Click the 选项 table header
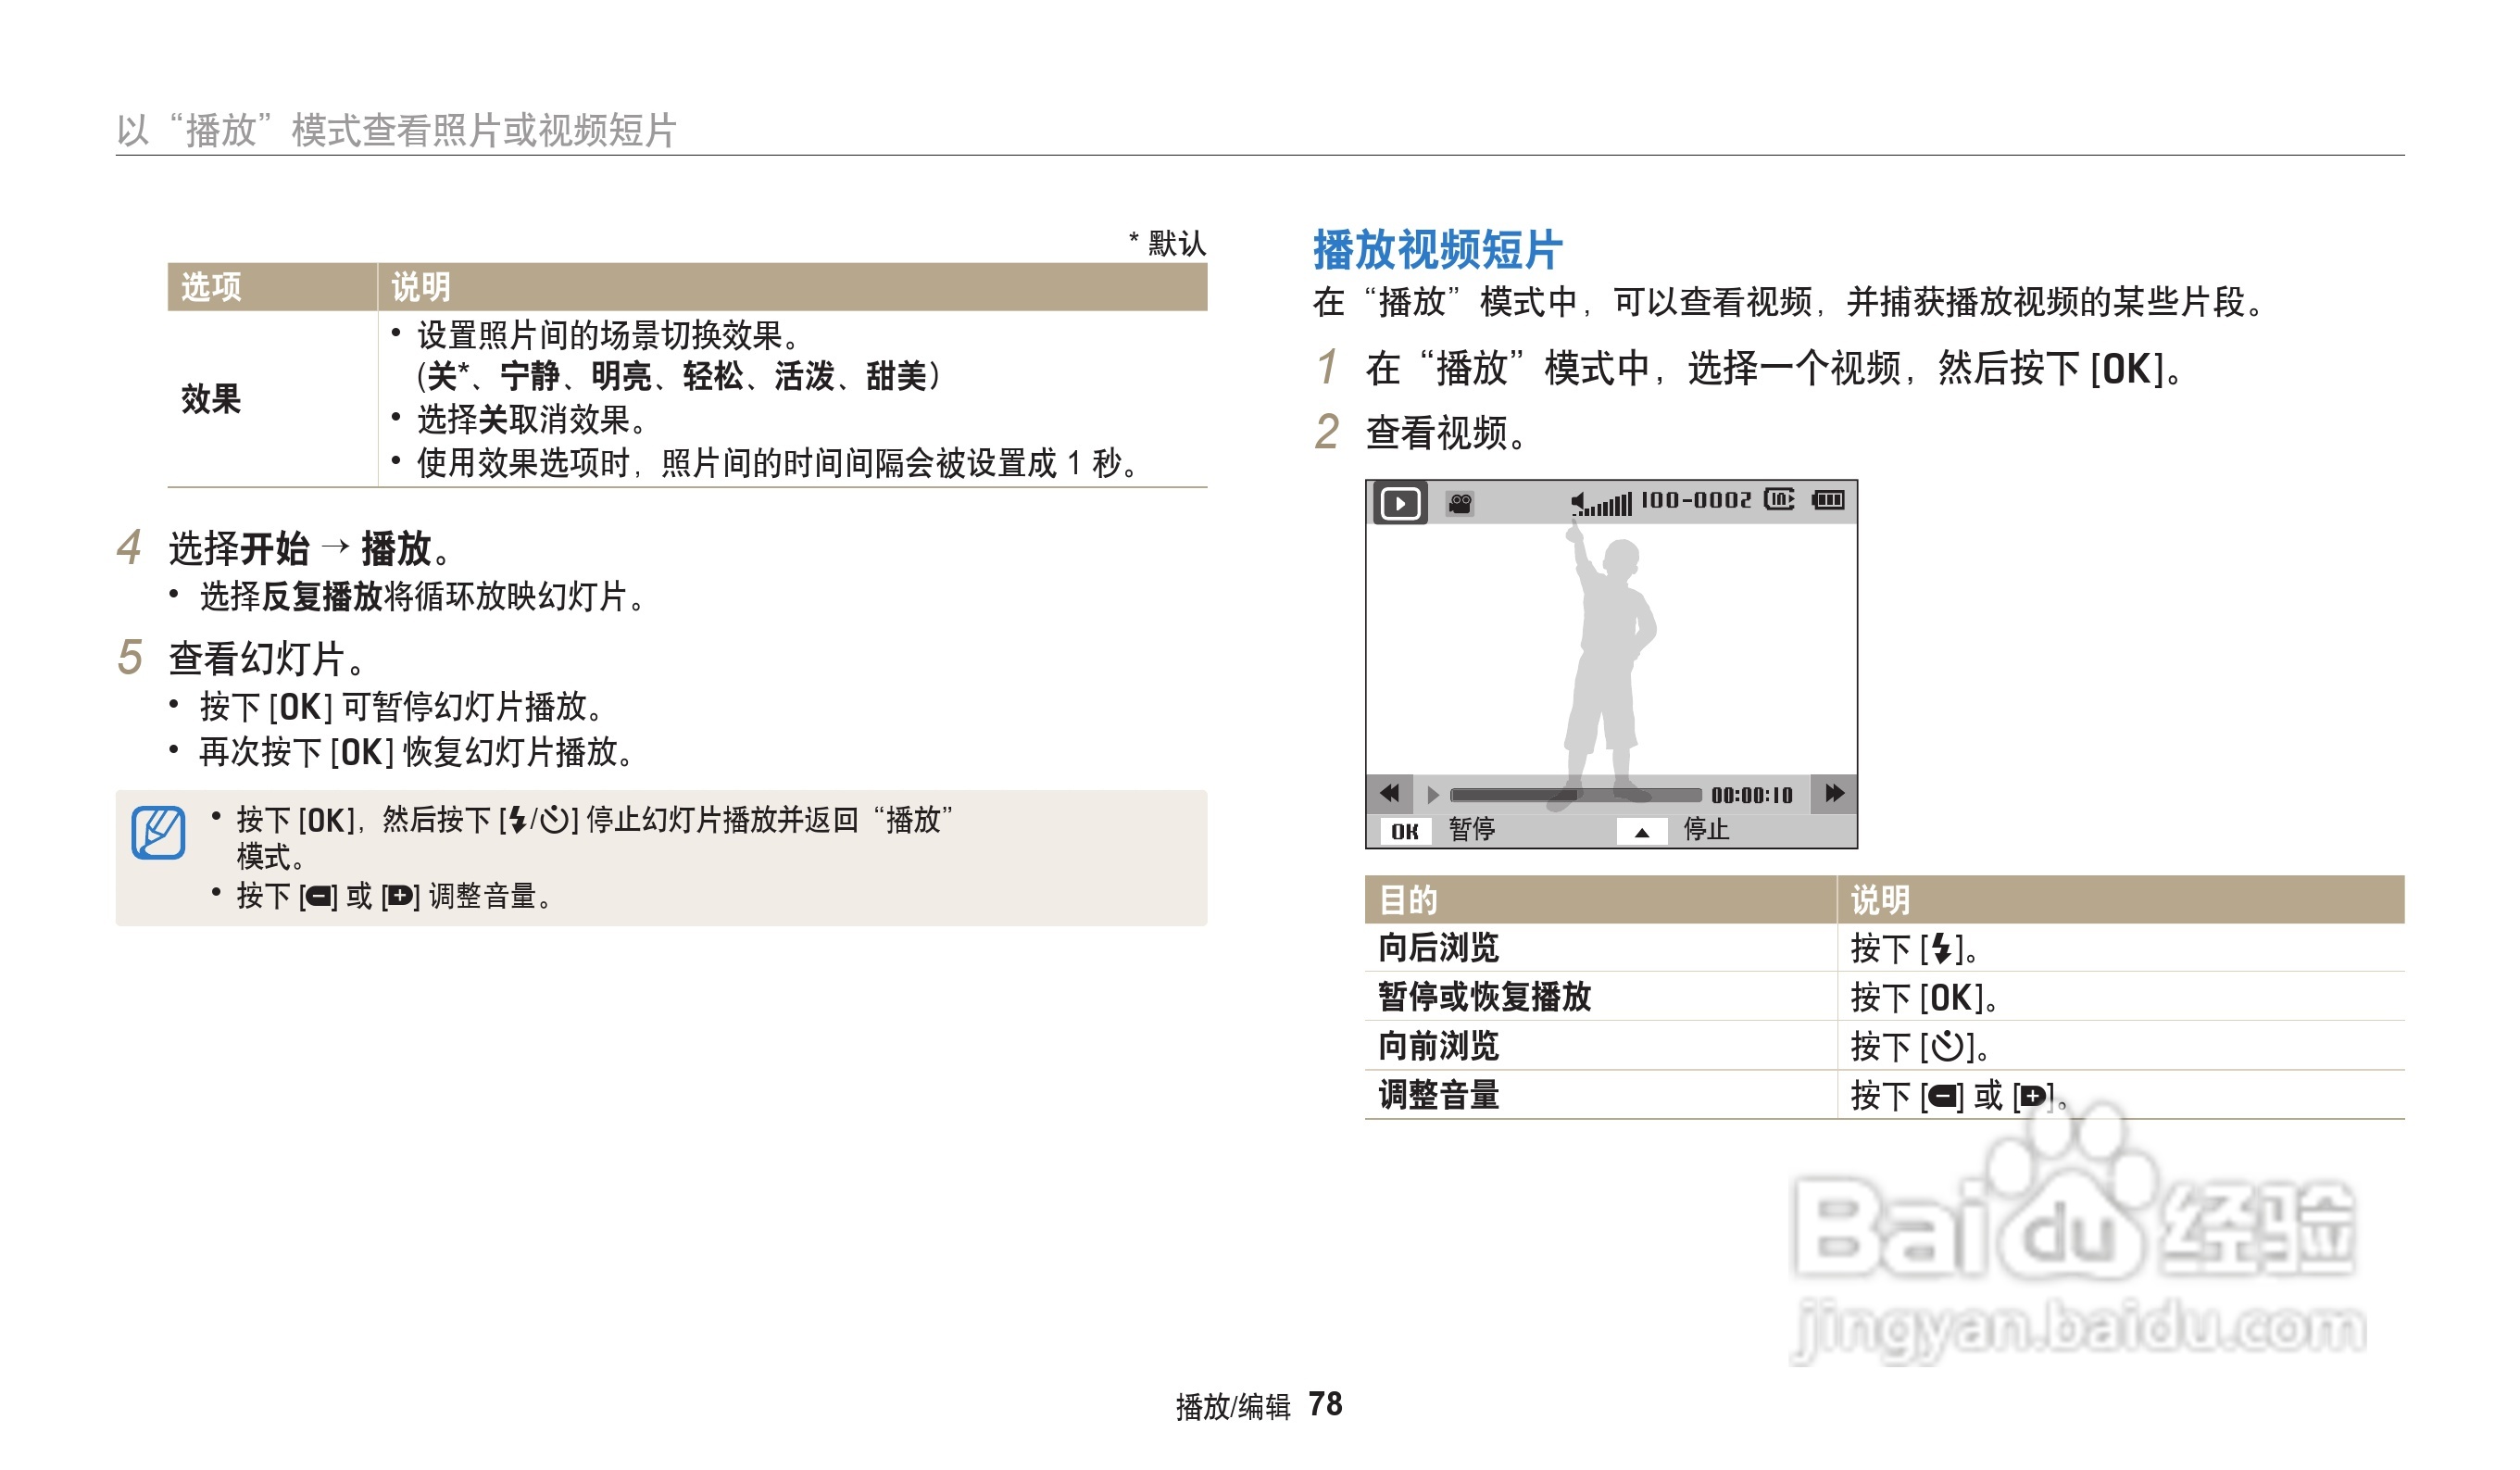Screen dimensions: 2520x1470 pyautogui.click(x=210, y=285)
